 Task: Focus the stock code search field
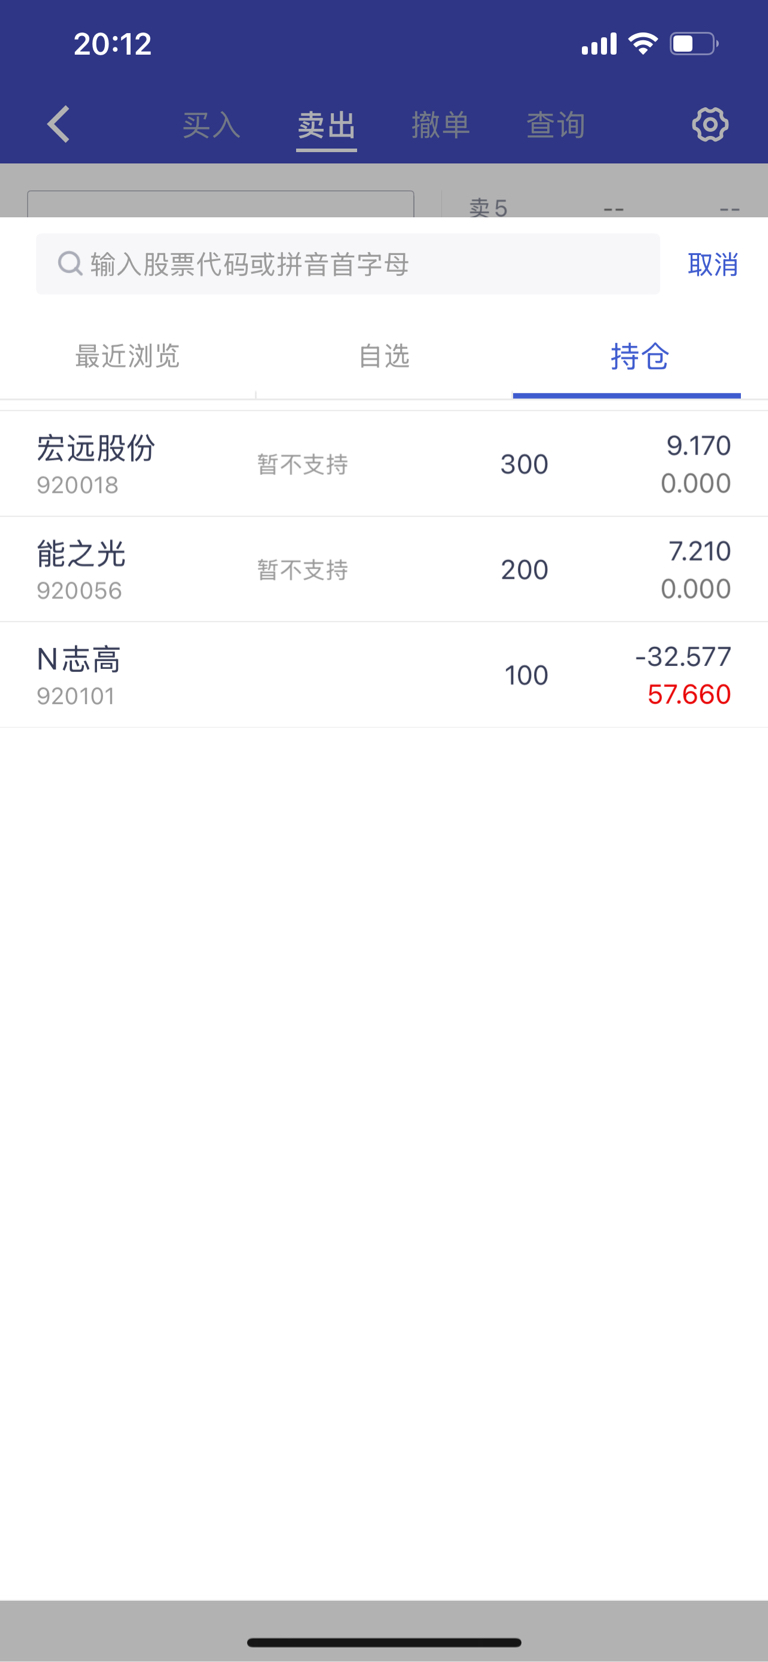click(x=348, y=264)
